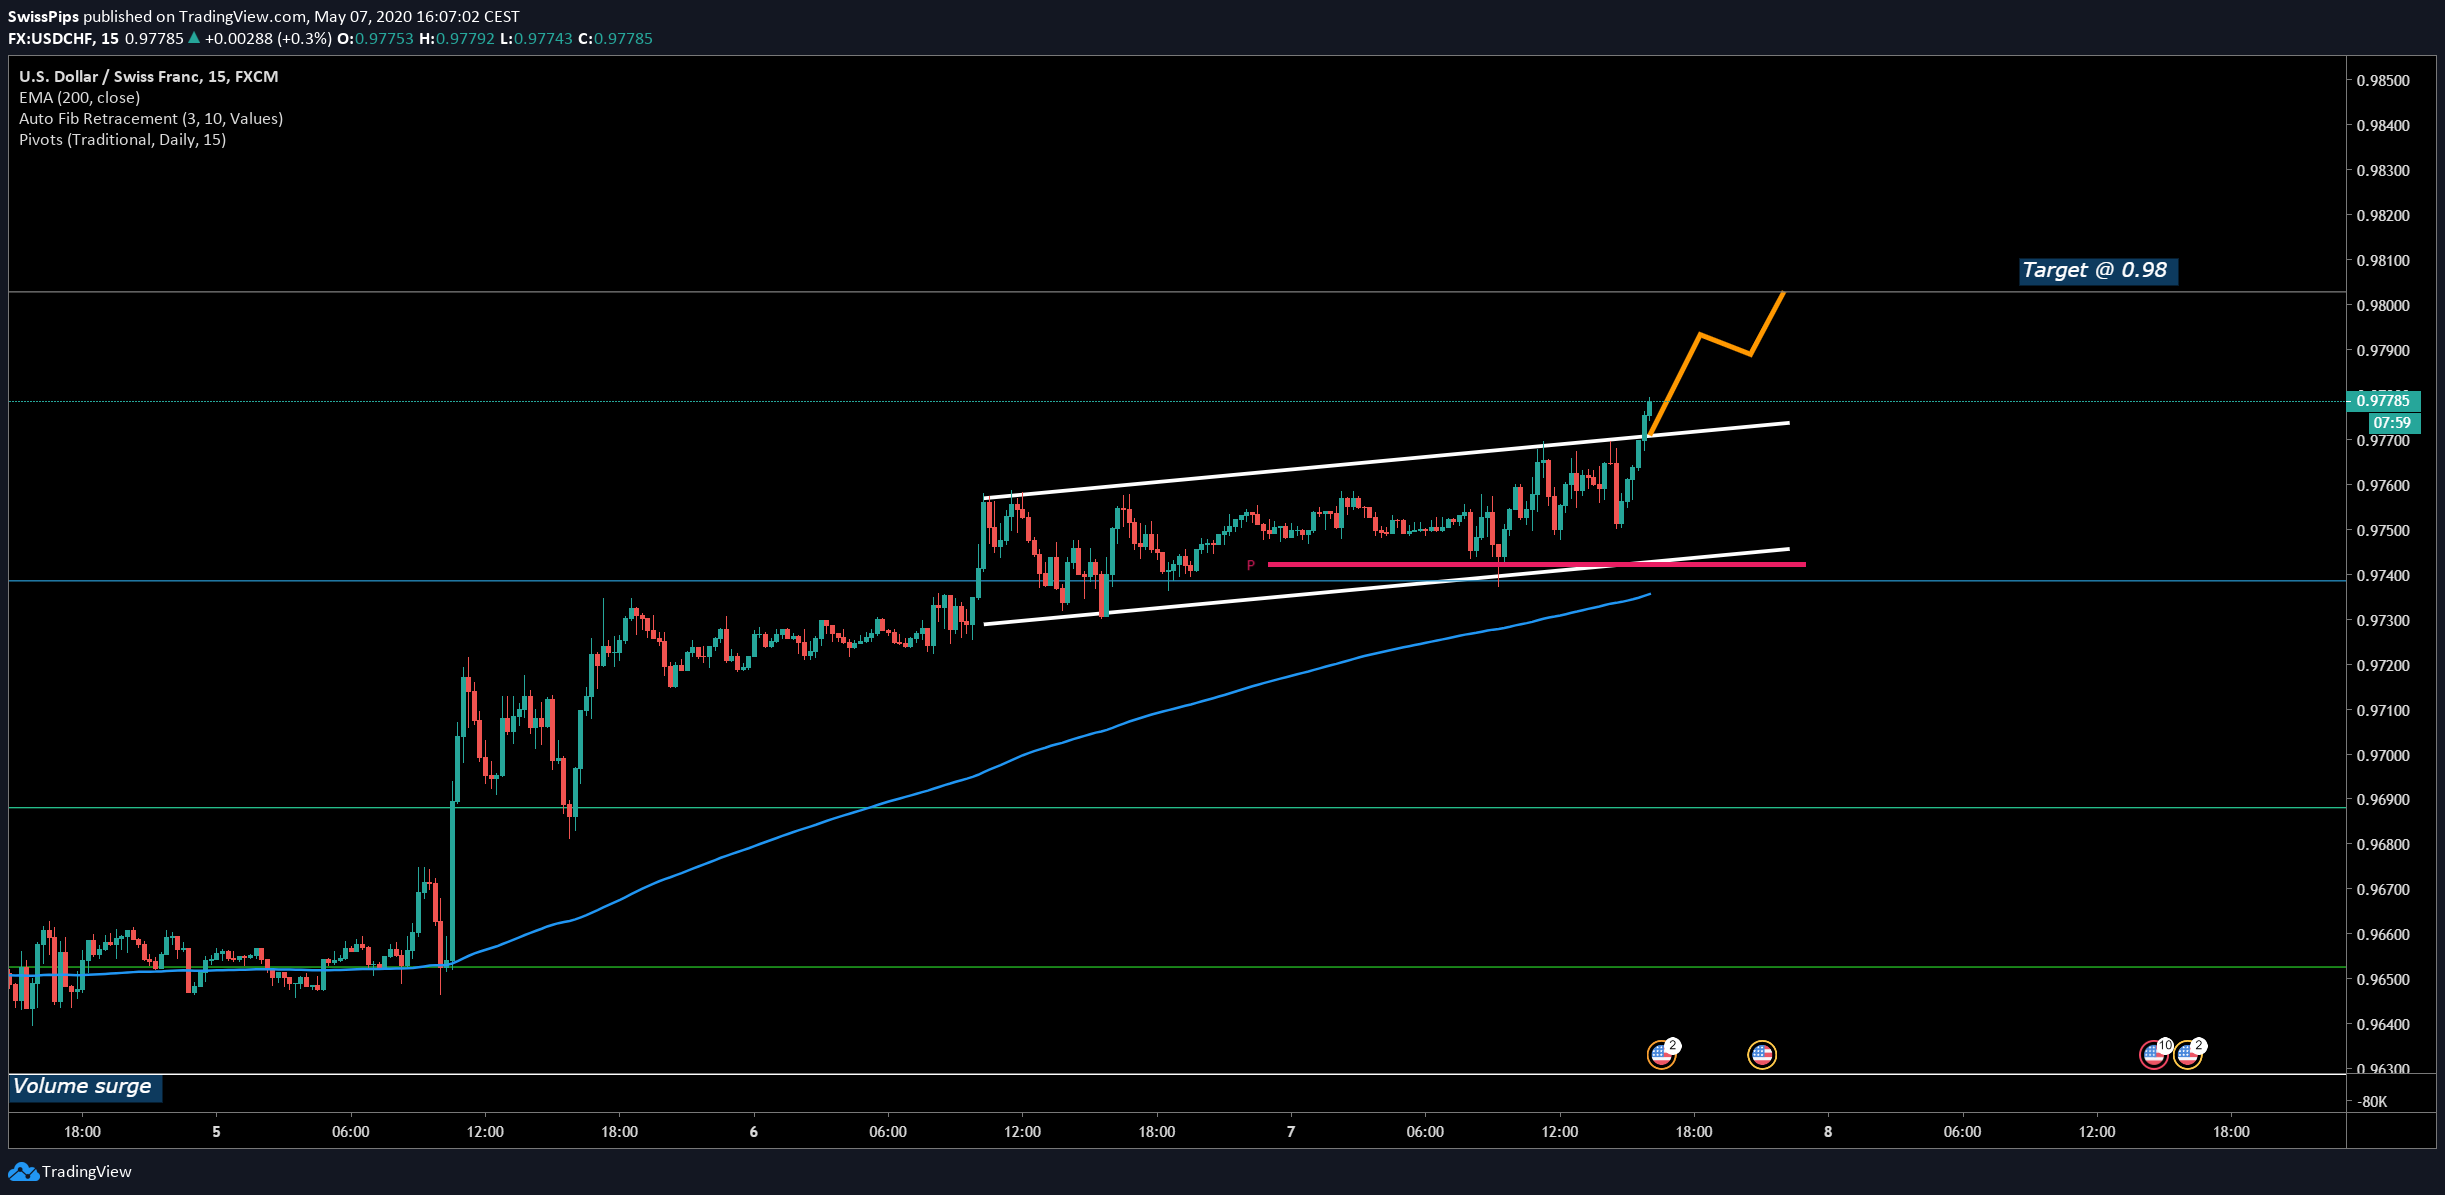Click the 0.96500 price axis label
The width and height of the screenshot is (2445, 1195).
click(x=2383, y=980)
